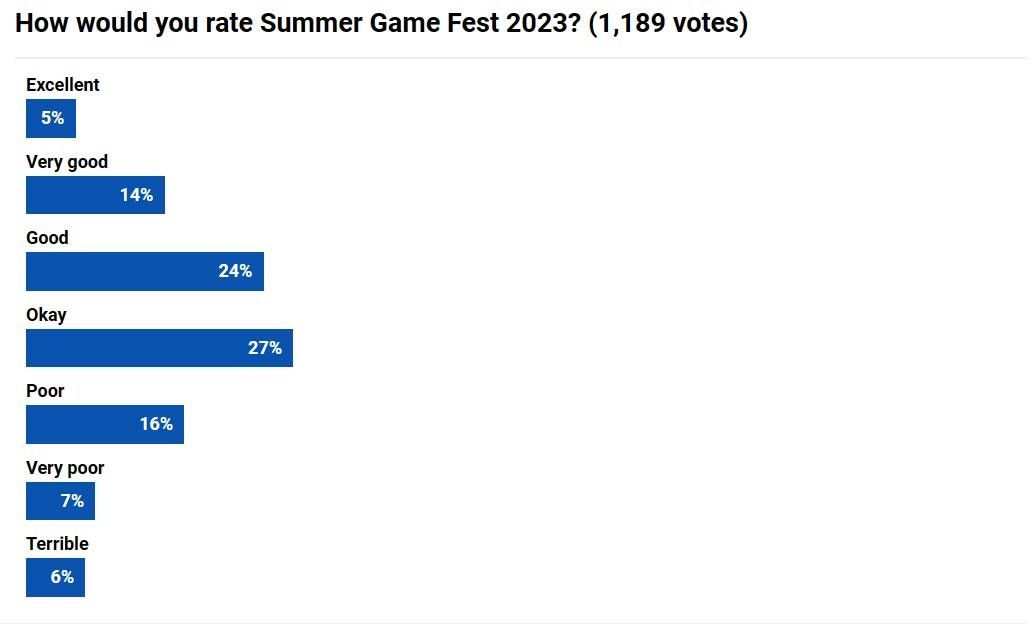The image size is (1035, 627).
Task: Click the Very poor 7% bar
Action: 61,501
